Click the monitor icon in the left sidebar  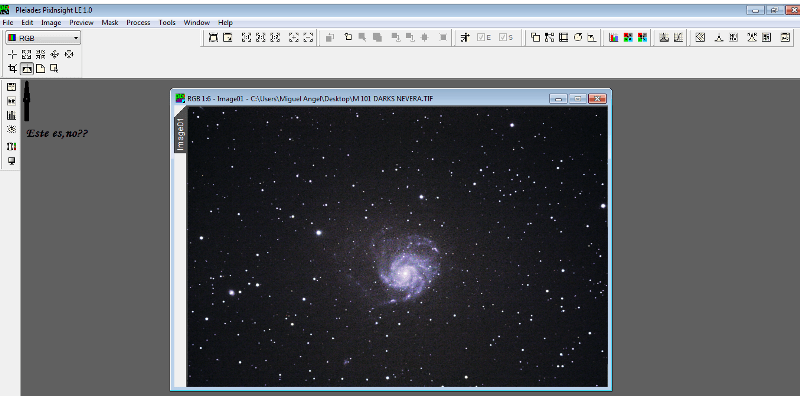(11, 161)
